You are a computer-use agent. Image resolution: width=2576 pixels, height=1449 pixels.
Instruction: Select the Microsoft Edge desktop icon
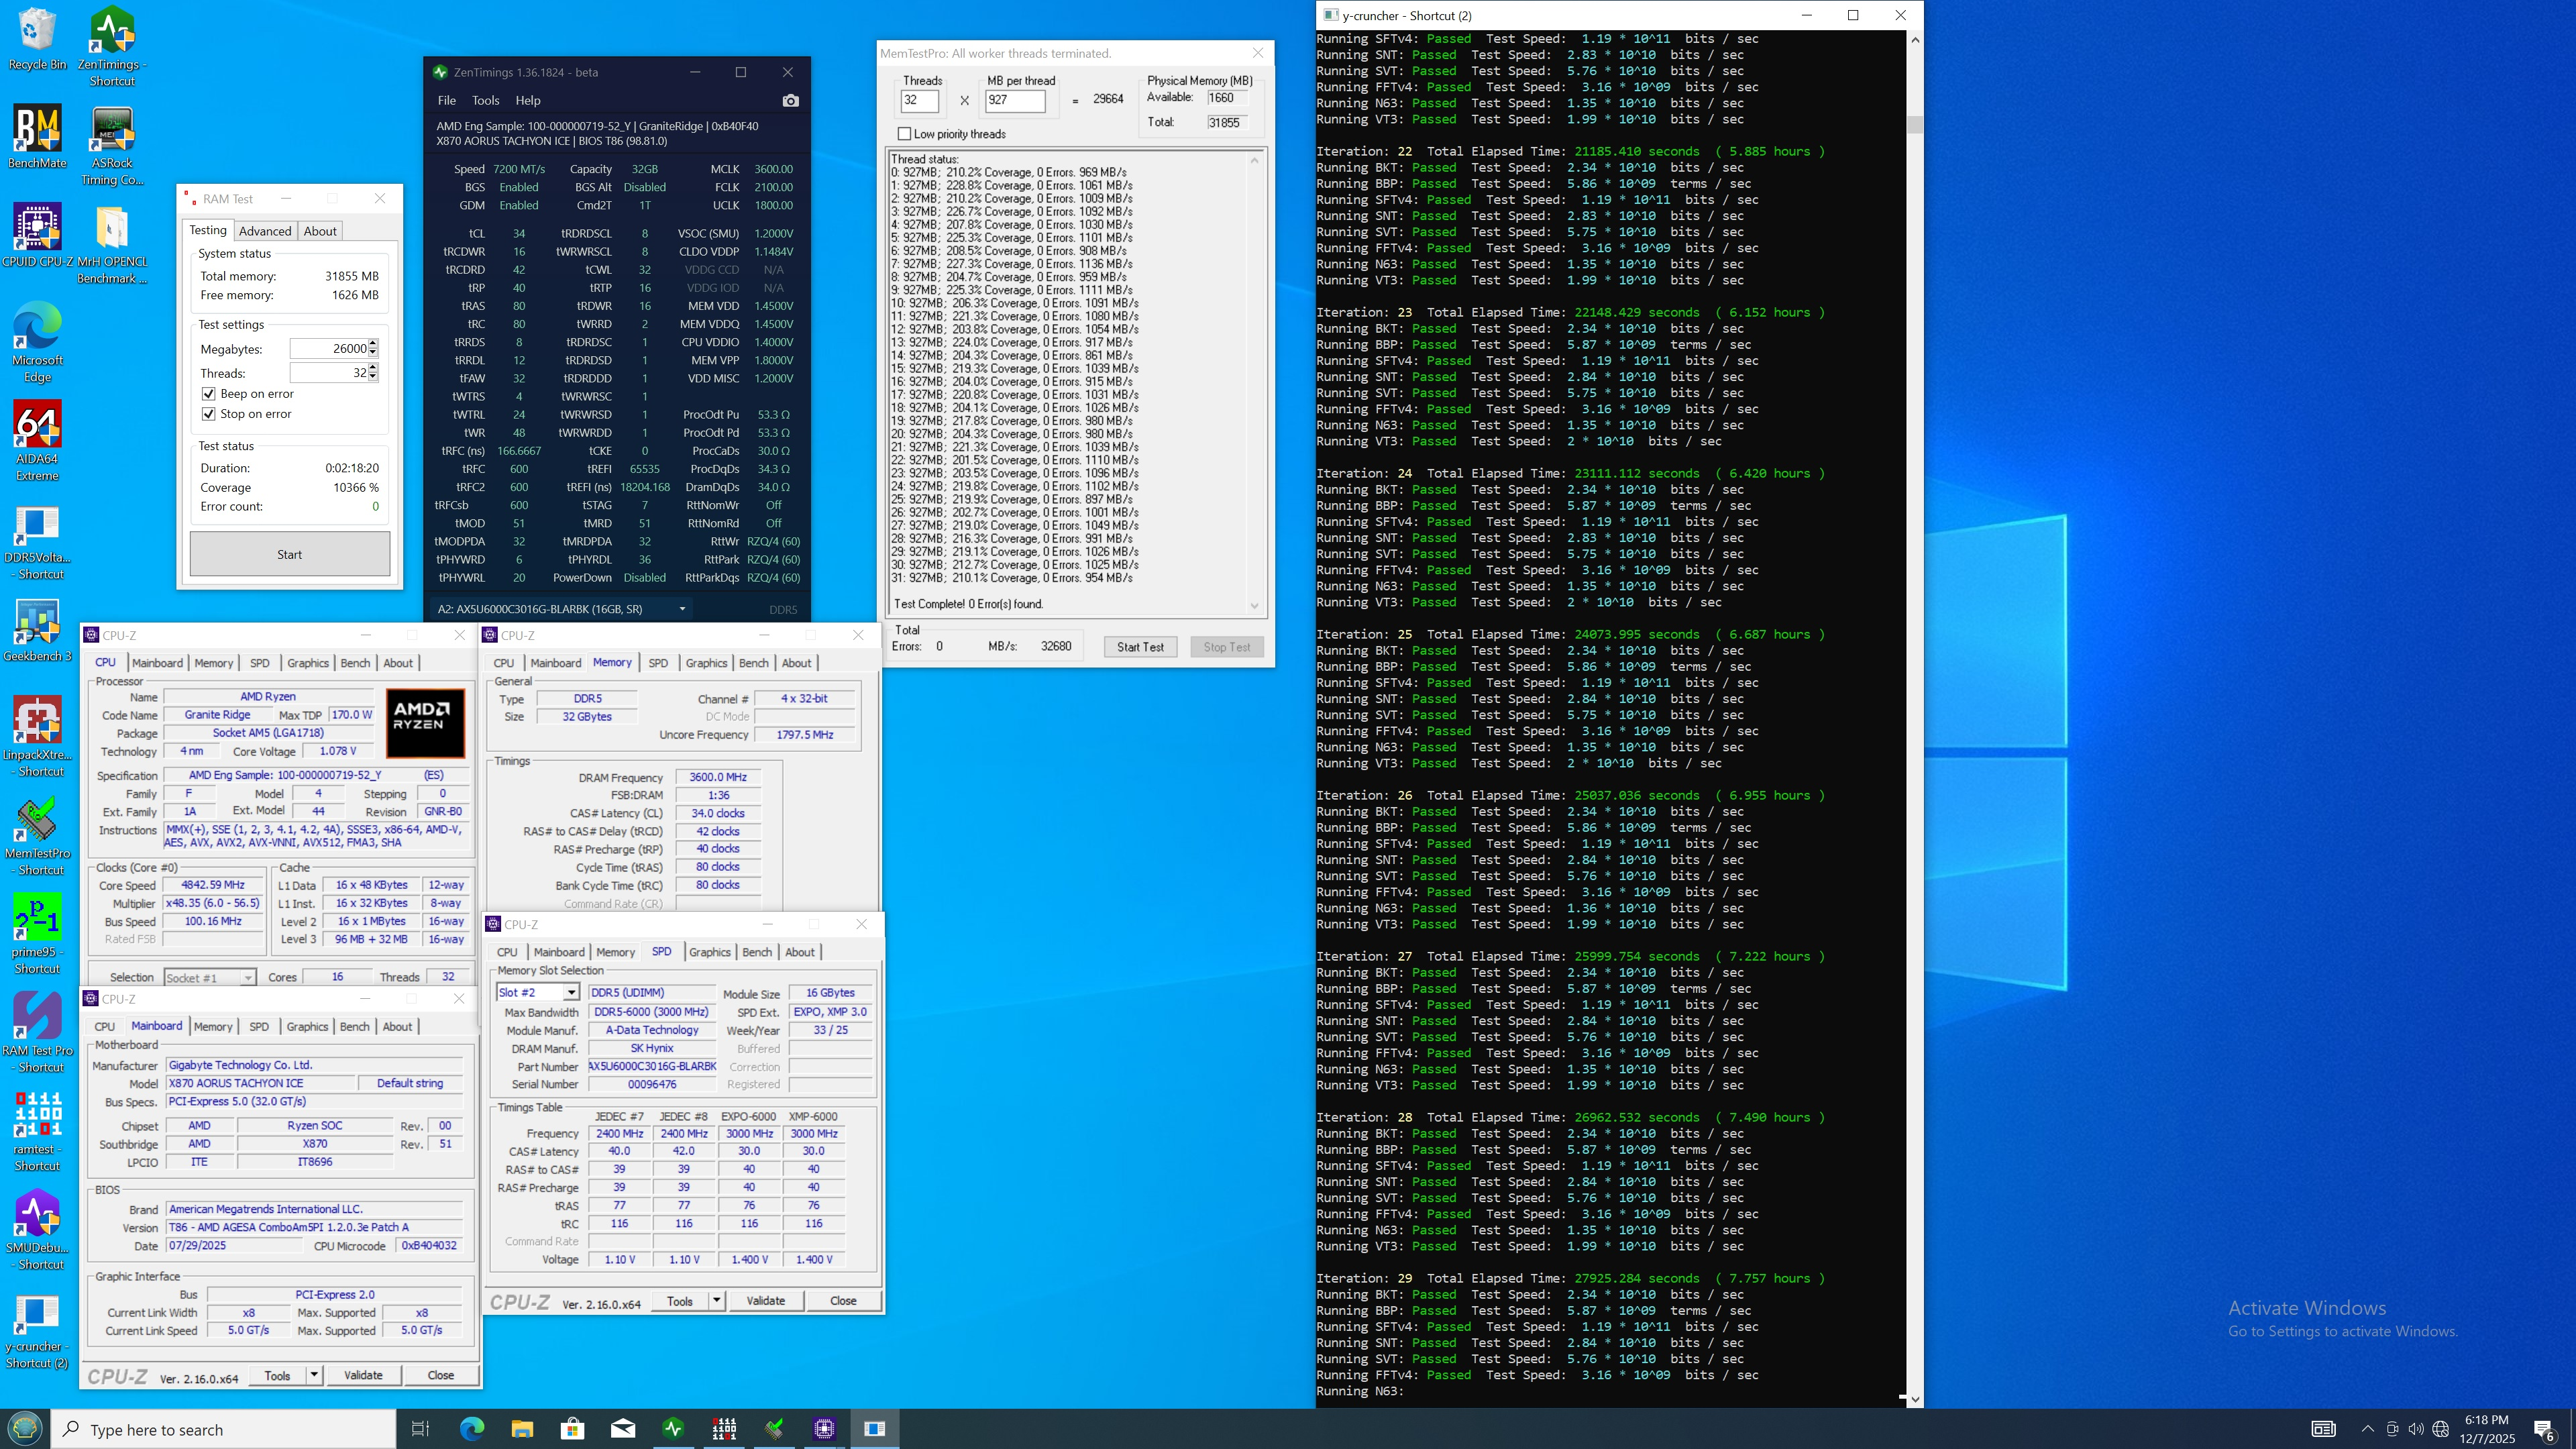pos(37,342)
